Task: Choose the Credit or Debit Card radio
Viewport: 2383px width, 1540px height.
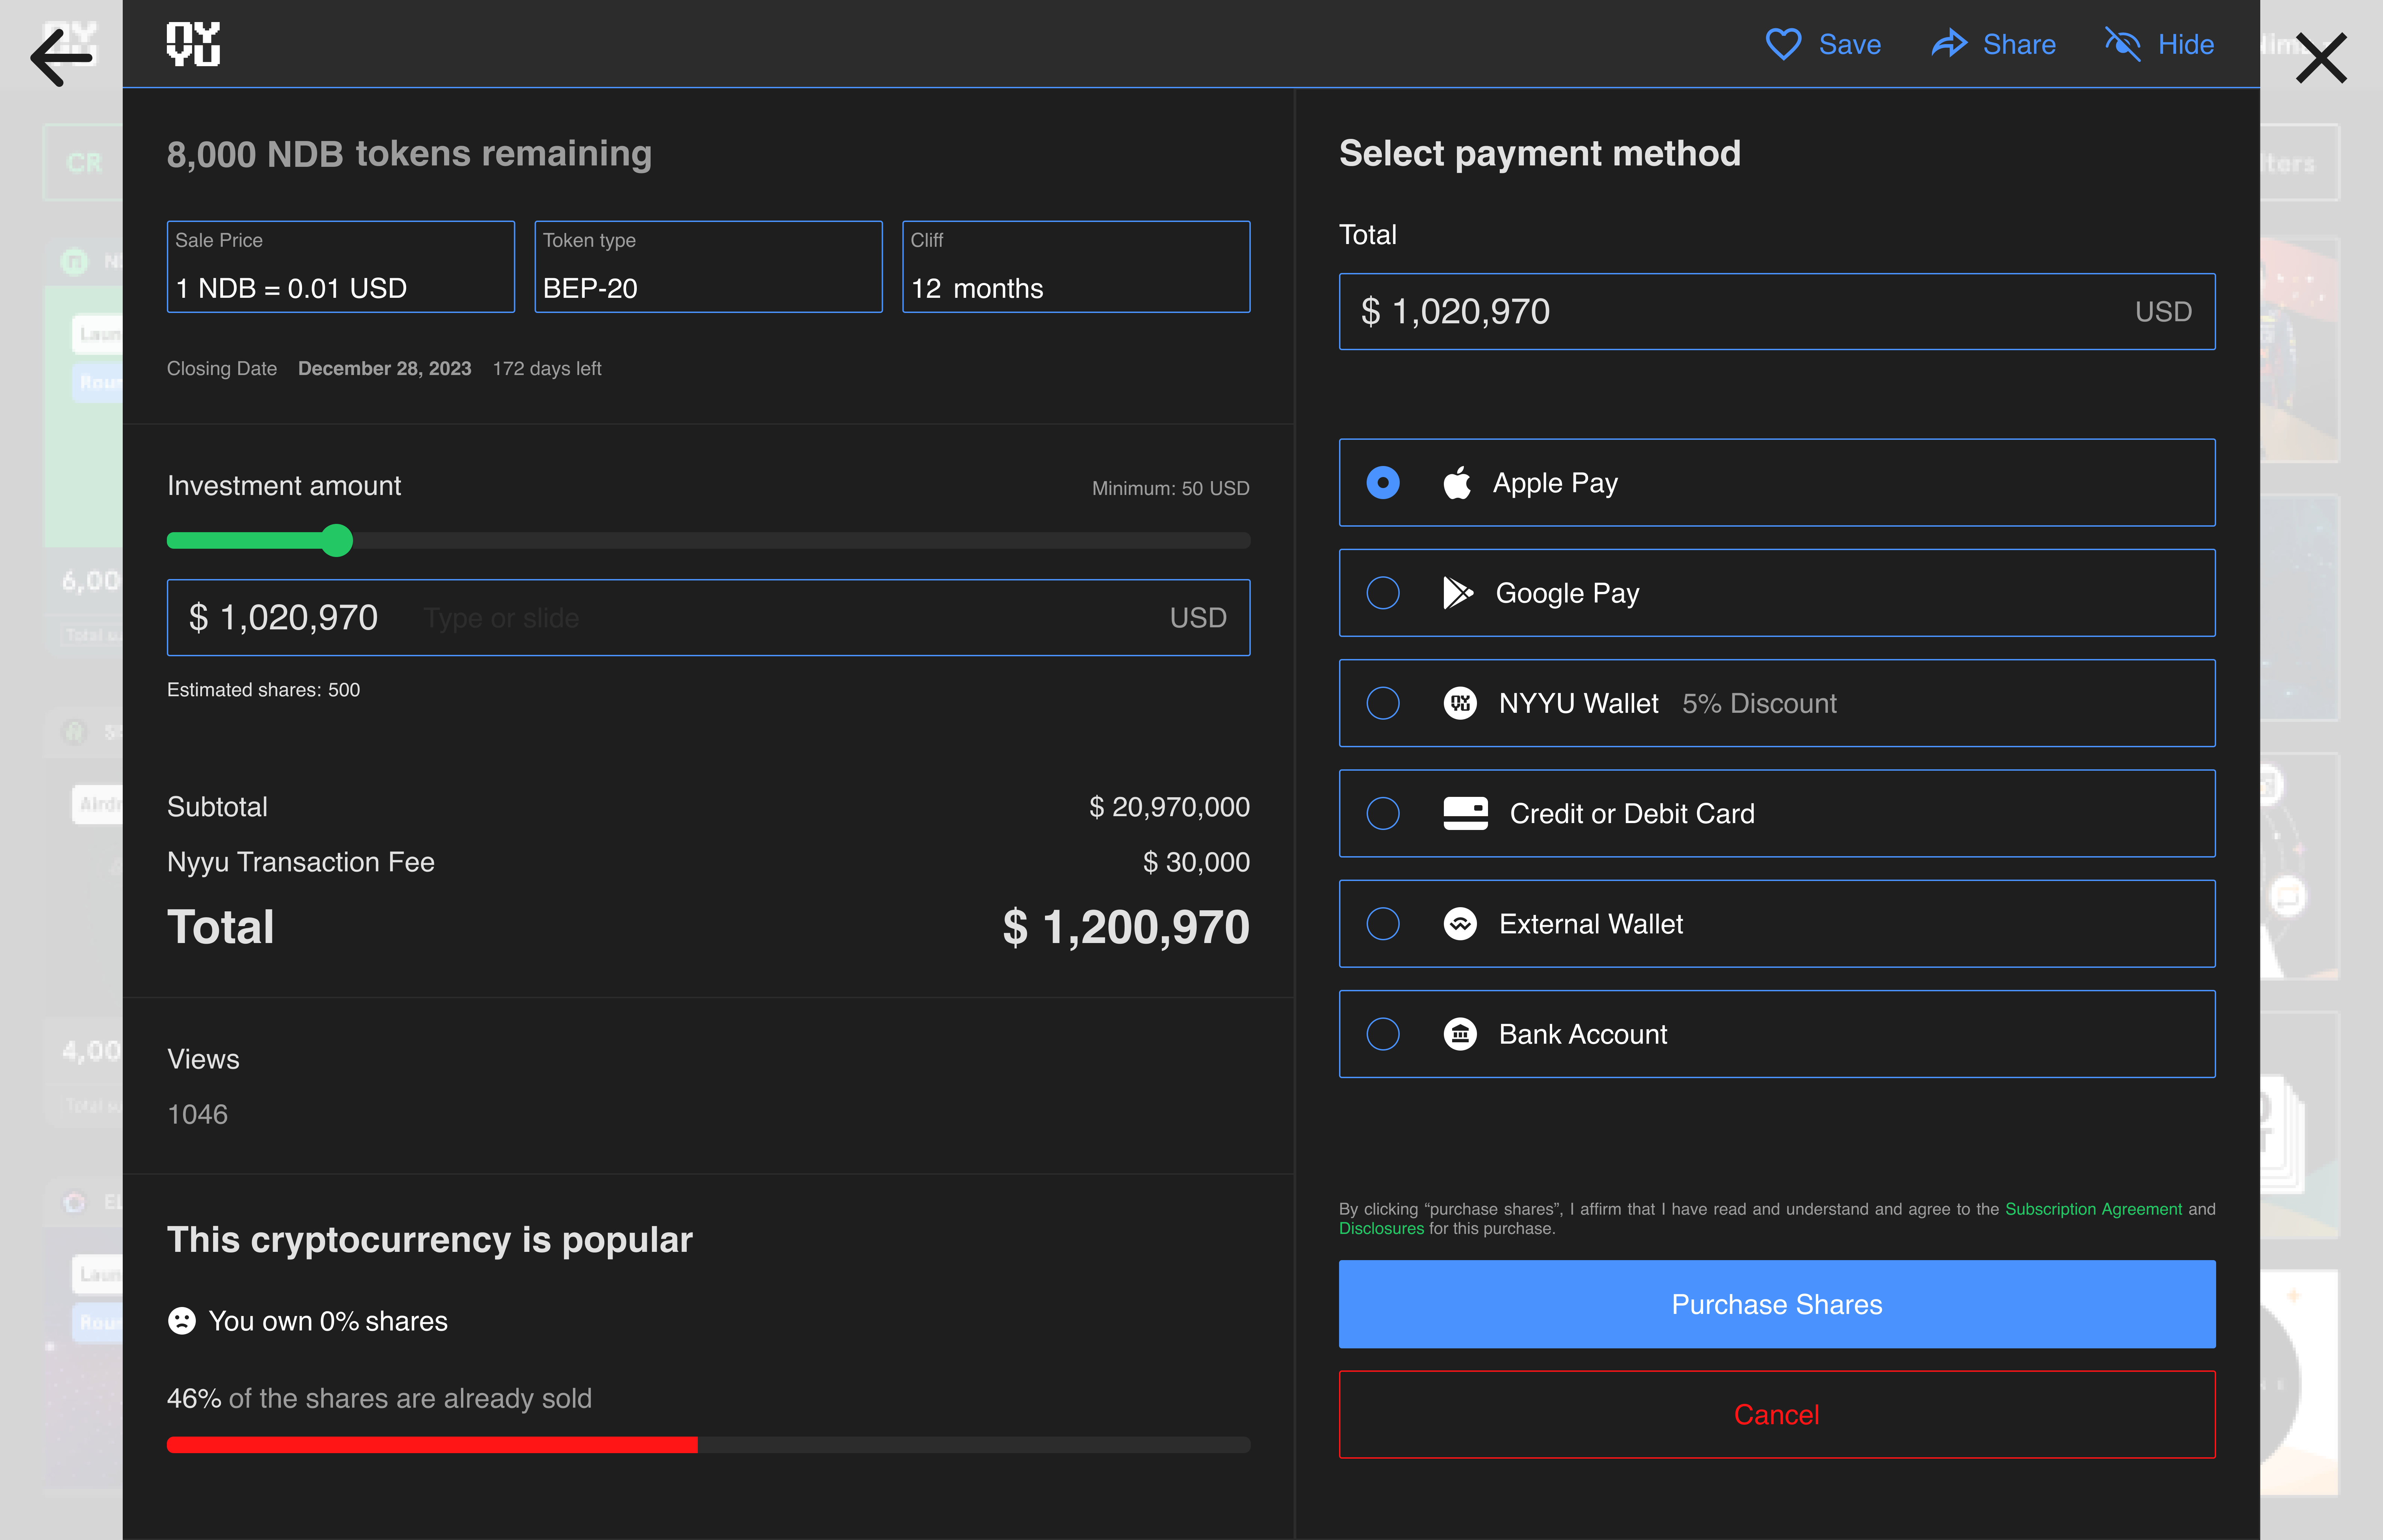Action: 1382,813
